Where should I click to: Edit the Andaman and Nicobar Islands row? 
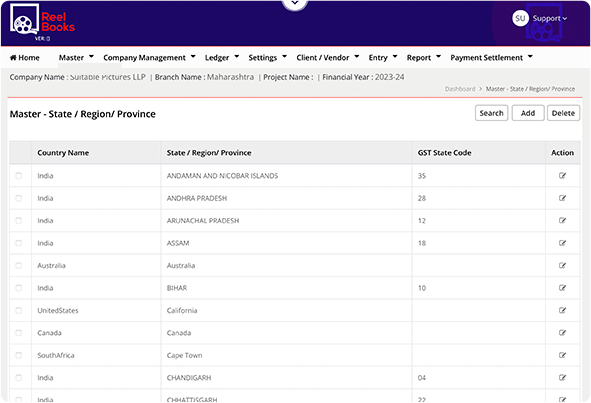pyautogui.click(x=562, y=175)
